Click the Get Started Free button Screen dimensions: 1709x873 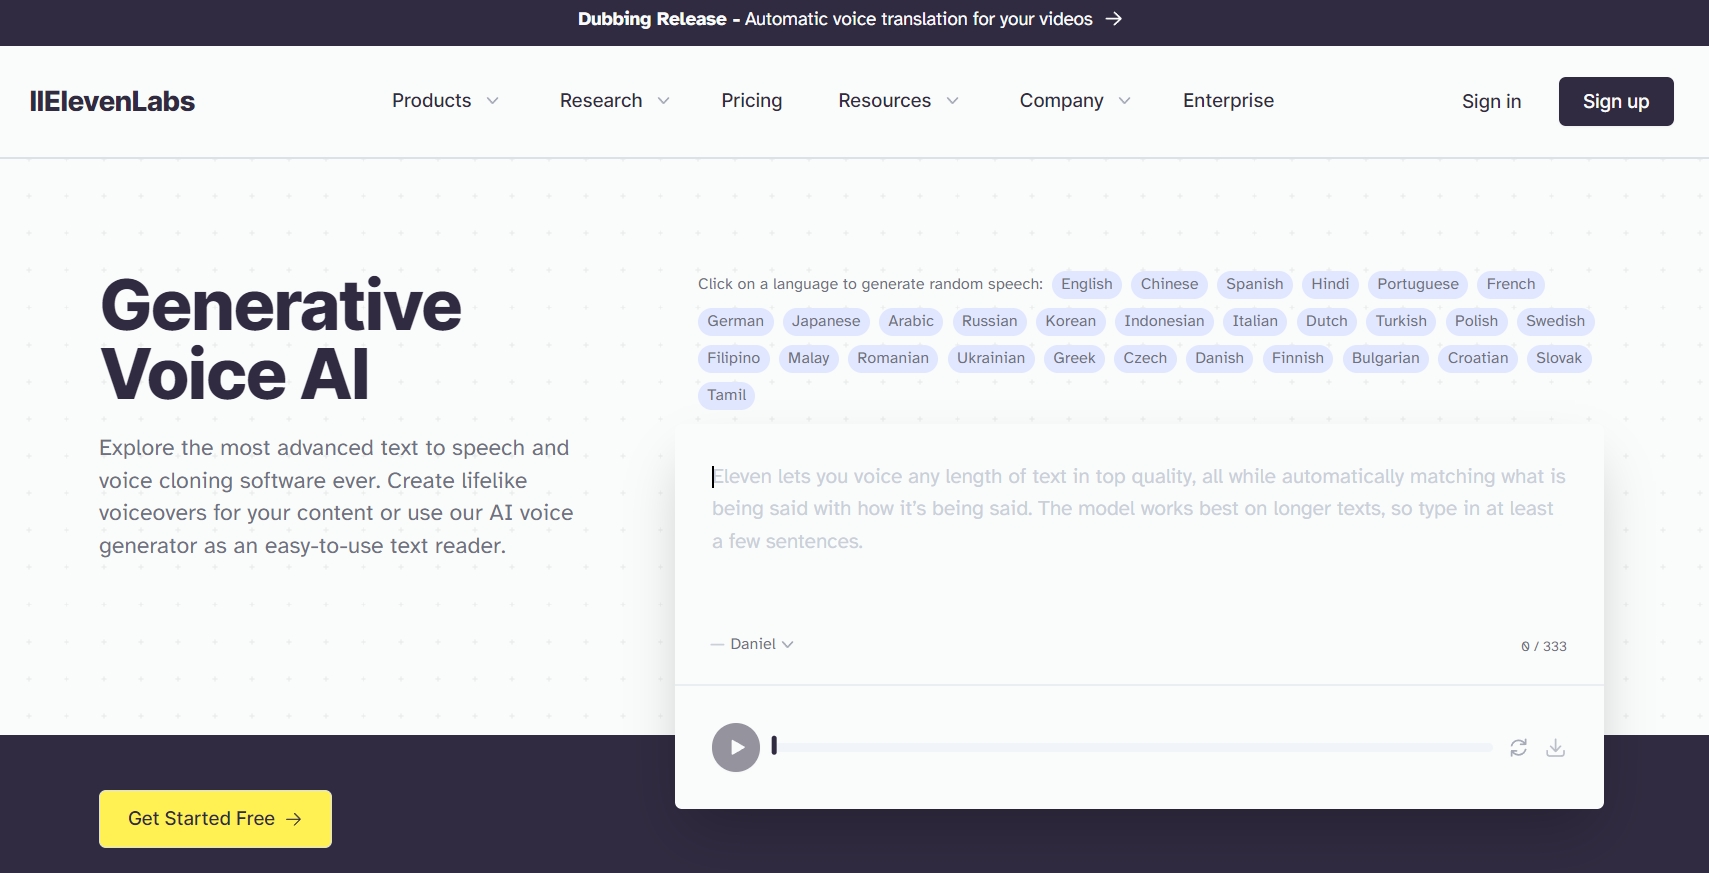coord(215,819)
